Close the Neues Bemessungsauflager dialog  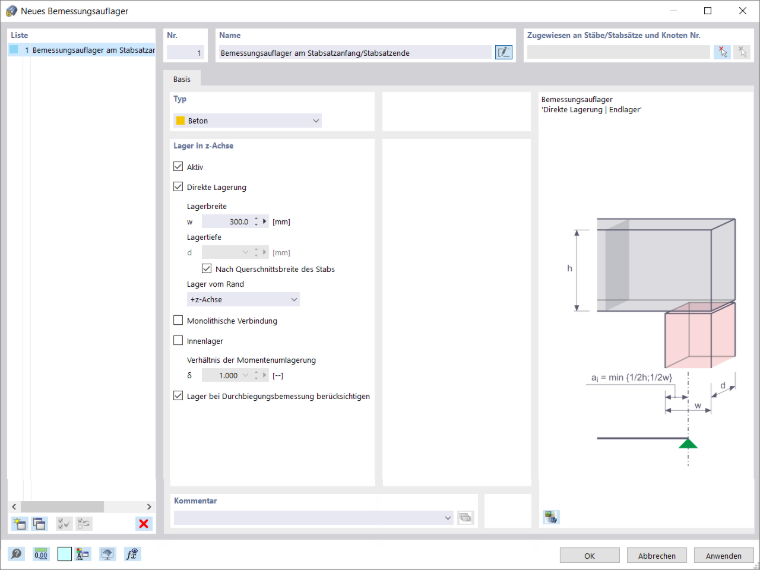(x=742, y=11)
